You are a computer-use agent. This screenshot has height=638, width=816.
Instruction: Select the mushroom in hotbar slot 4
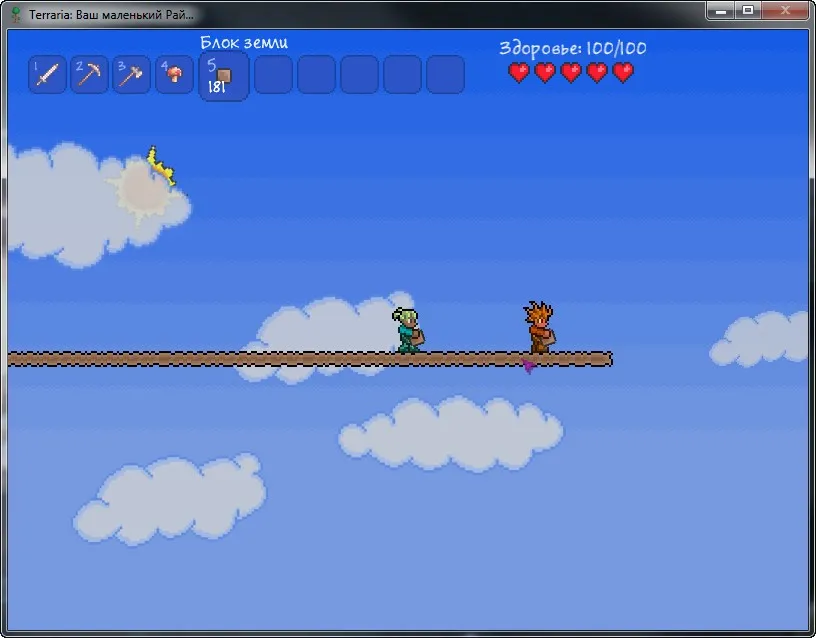pos(174,74)
